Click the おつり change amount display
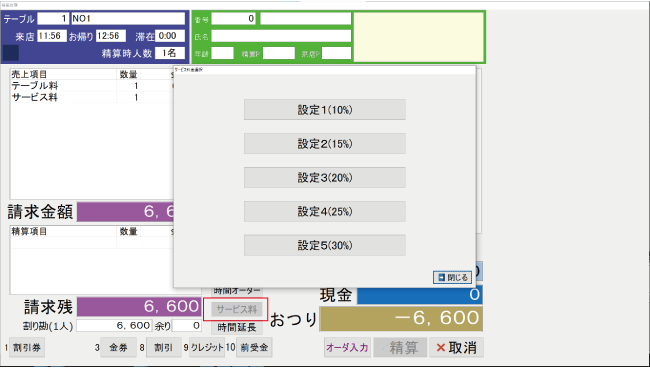Screen dimensions: 650x368 pos(401,319)
